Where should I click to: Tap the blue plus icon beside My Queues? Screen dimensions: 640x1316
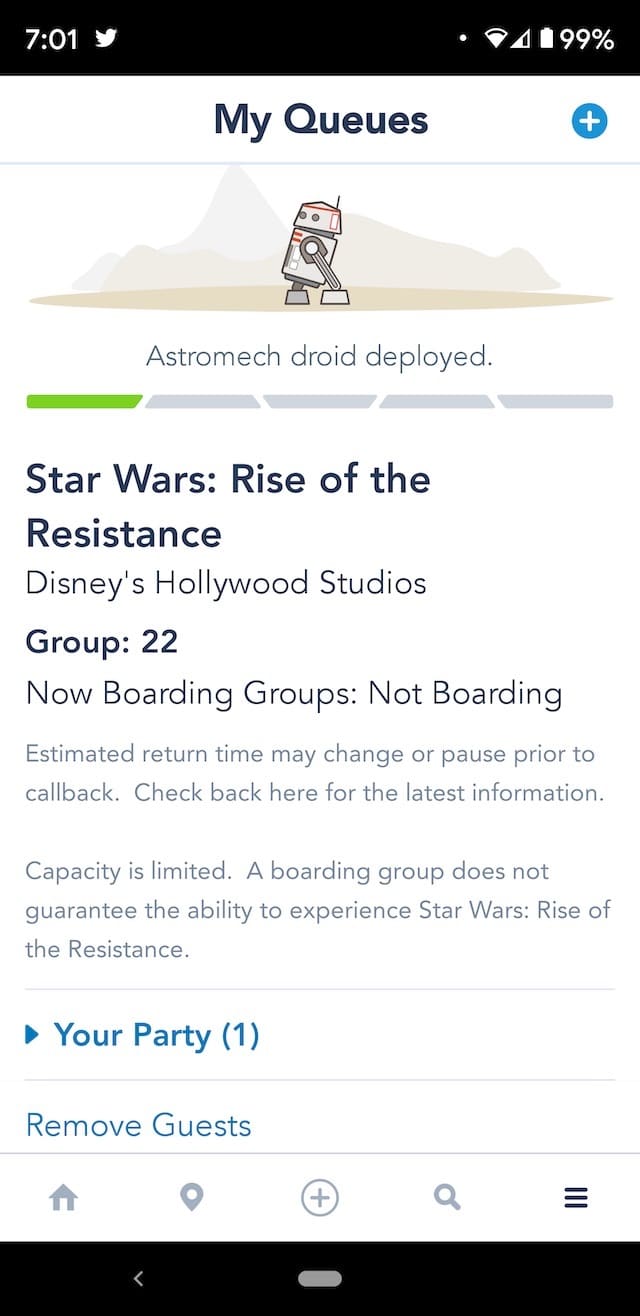pyautogui.click(x=589, y=122)
